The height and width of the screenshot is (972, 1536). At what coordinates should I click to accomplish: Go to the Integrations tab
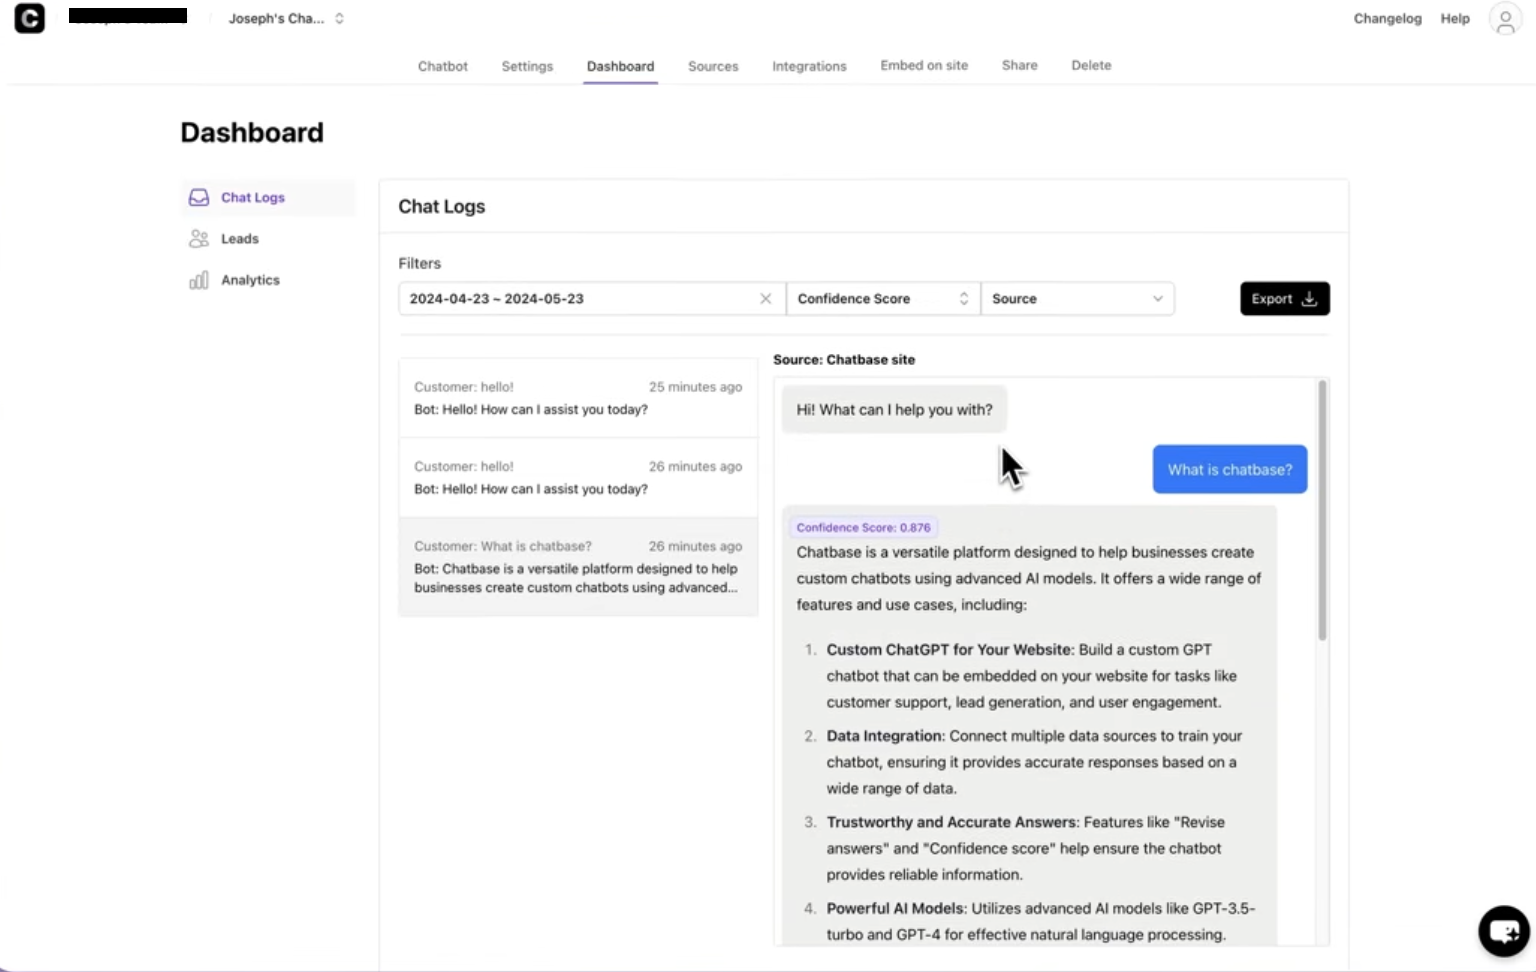pyautogui.click(x=809, y=66)
